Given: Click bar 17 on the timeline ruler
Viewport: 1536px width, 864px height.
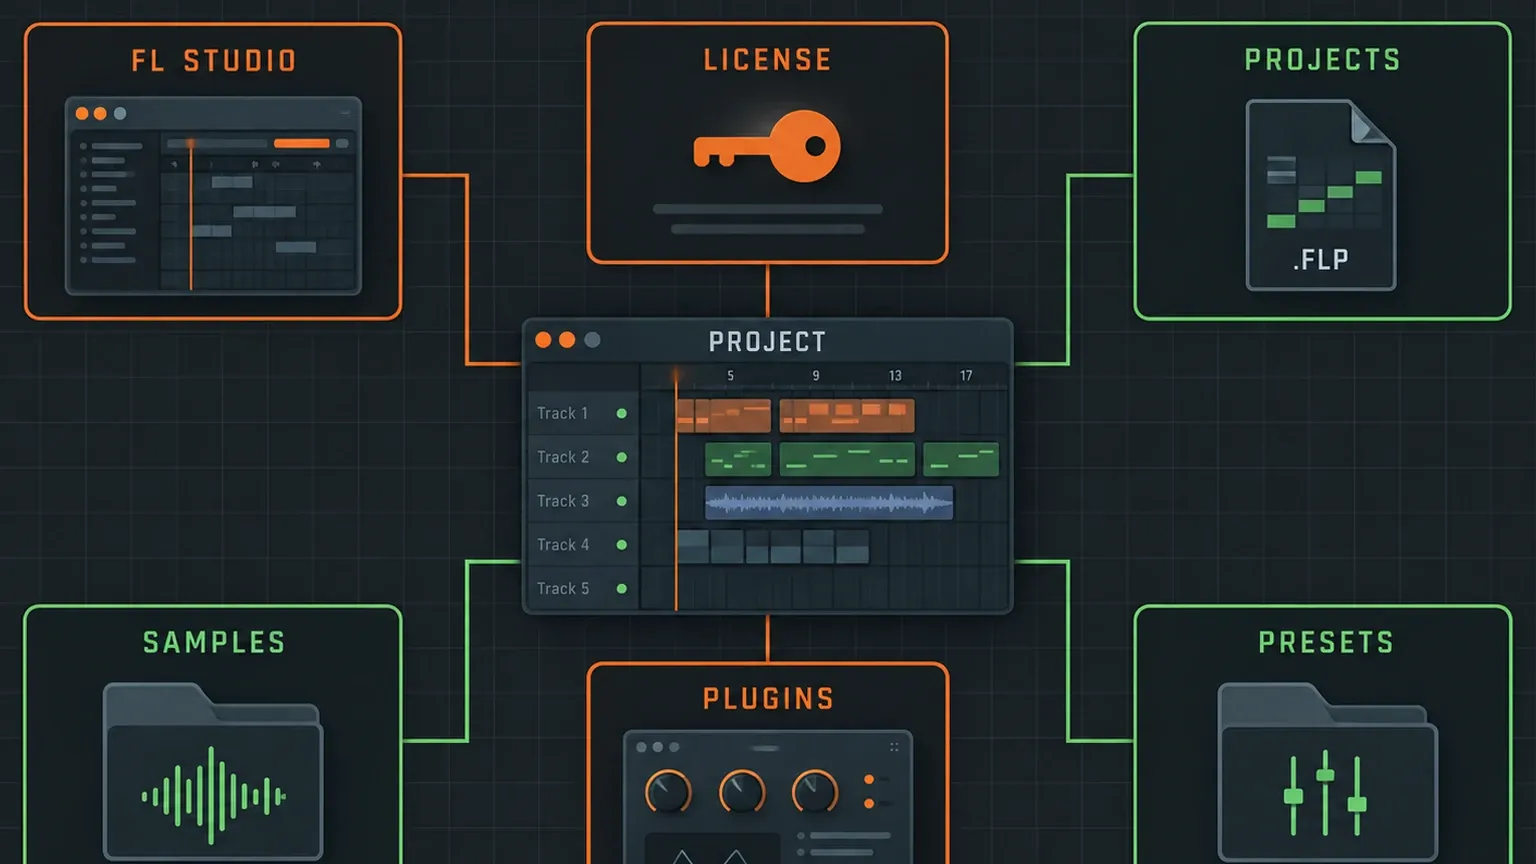Looking at the screenshot, I should tap(966, 376).
